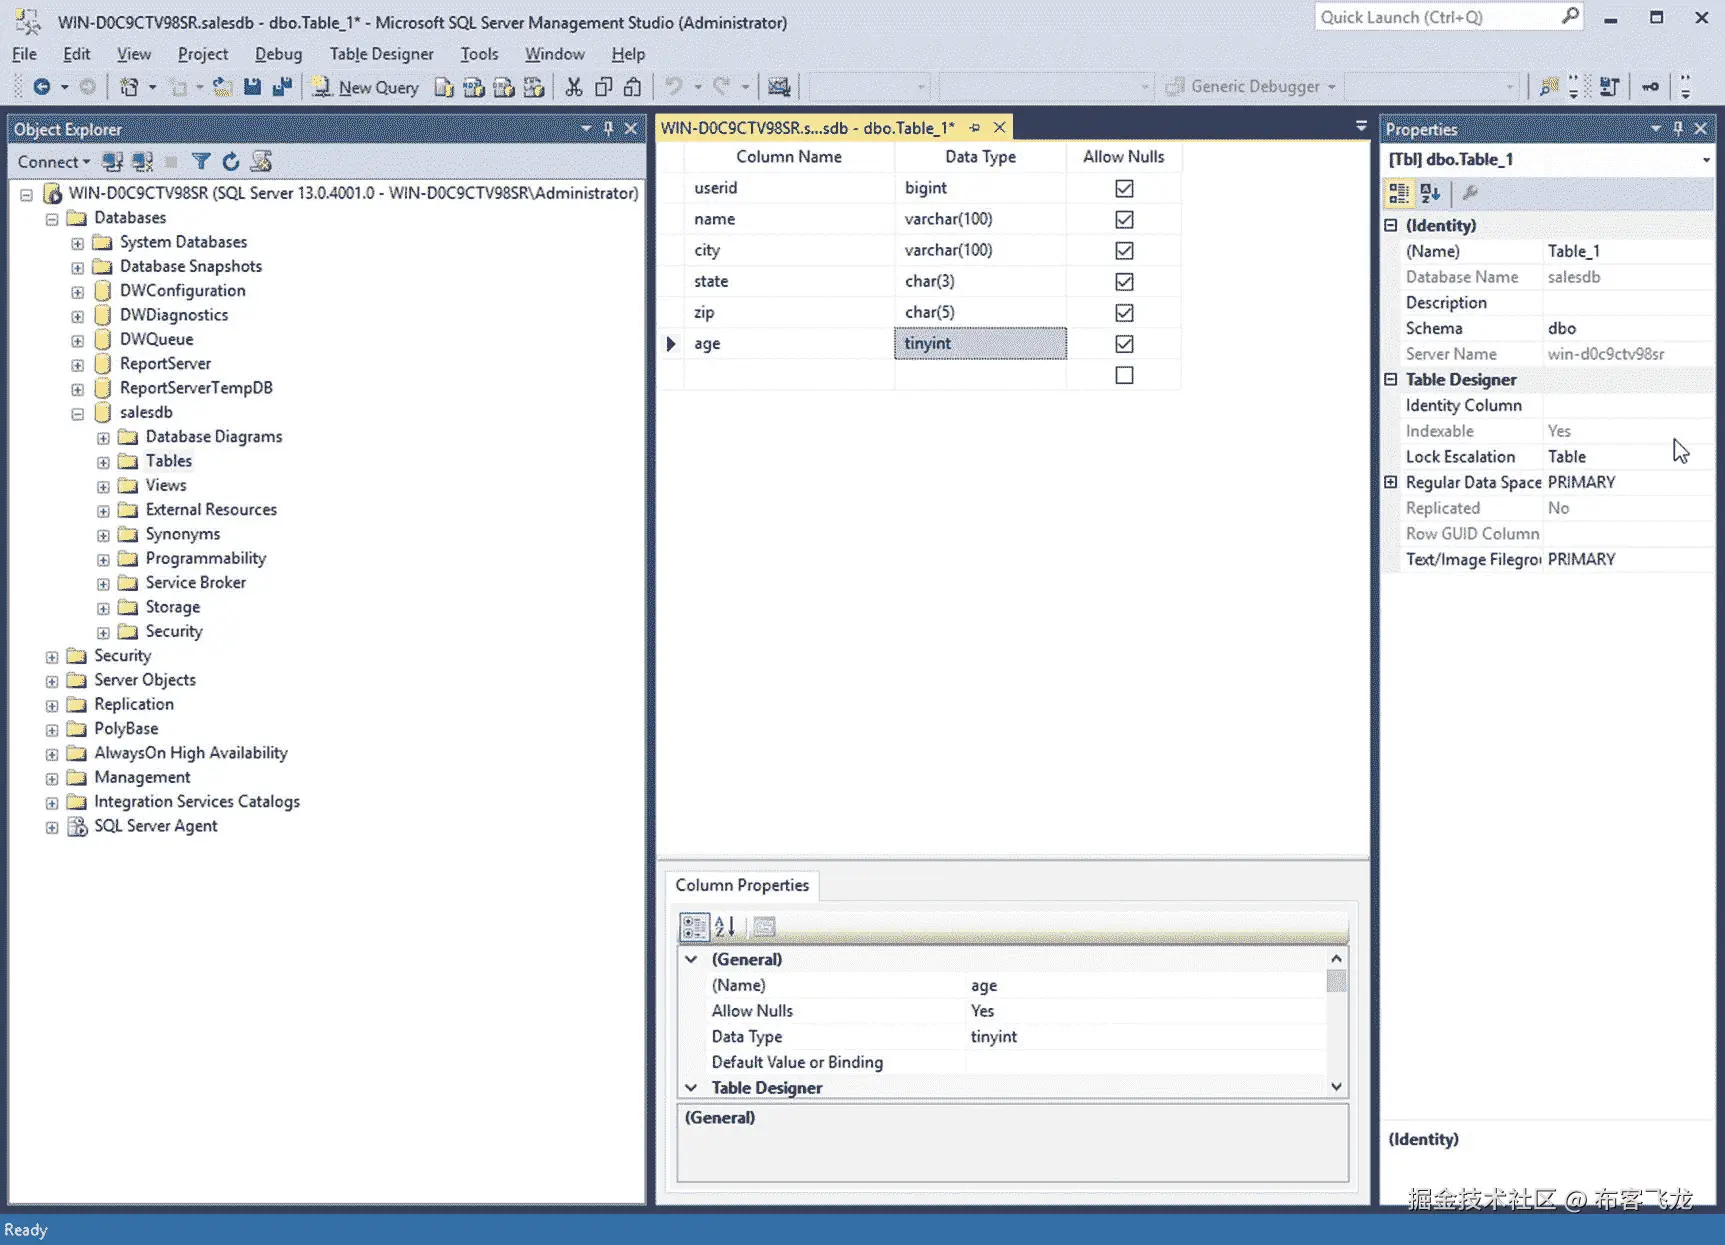Open the Edit menu
1725x1245 pixels.
click(76, 54)
